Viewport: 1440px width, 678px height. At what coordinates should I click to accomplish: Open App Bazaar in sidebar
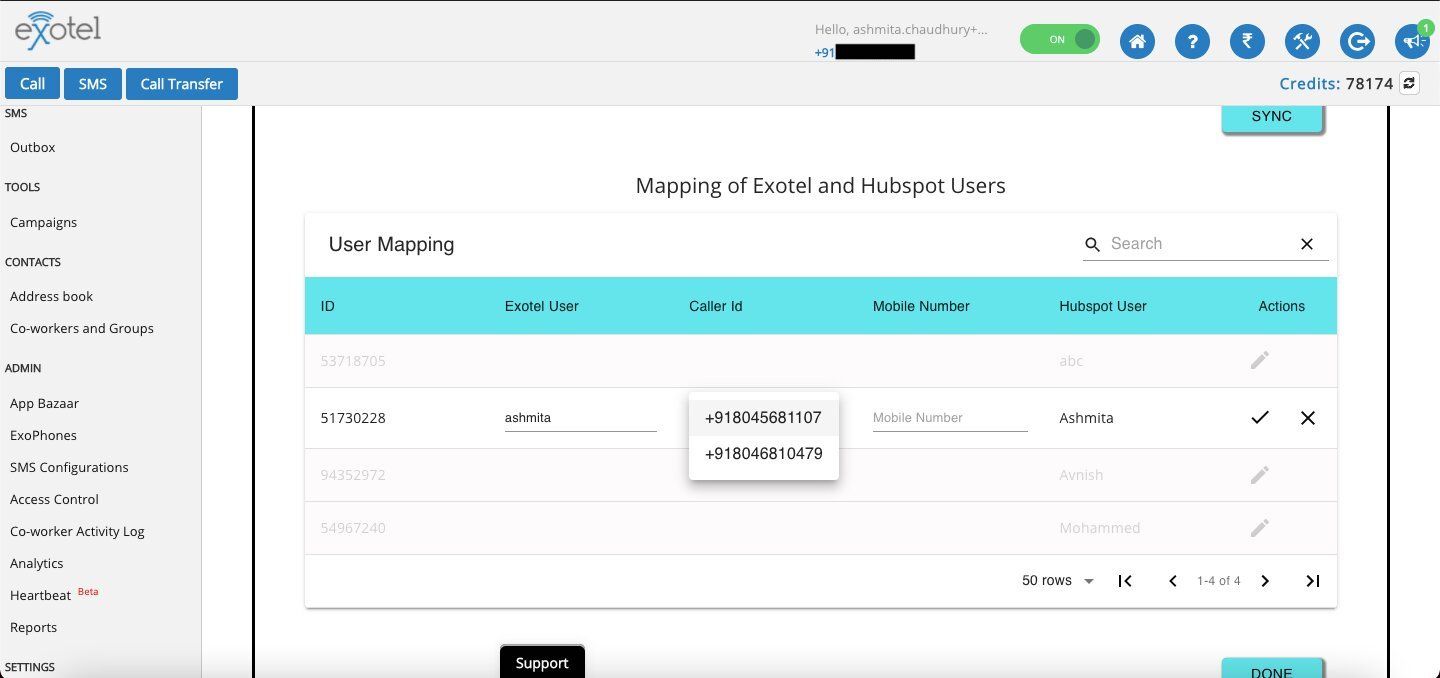coord(44,404)
